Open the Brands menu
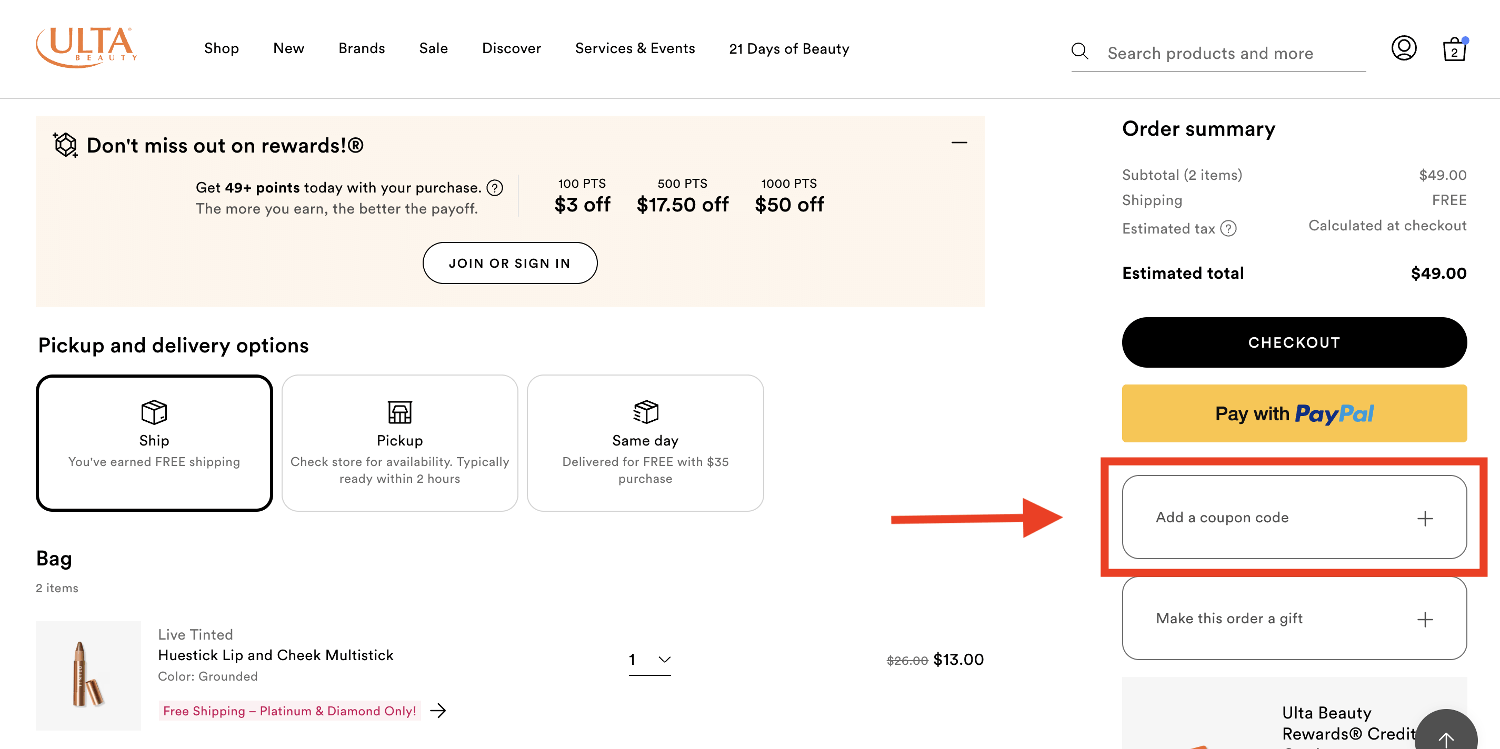This screenshot has height=749, width=1500. [362, 48]
